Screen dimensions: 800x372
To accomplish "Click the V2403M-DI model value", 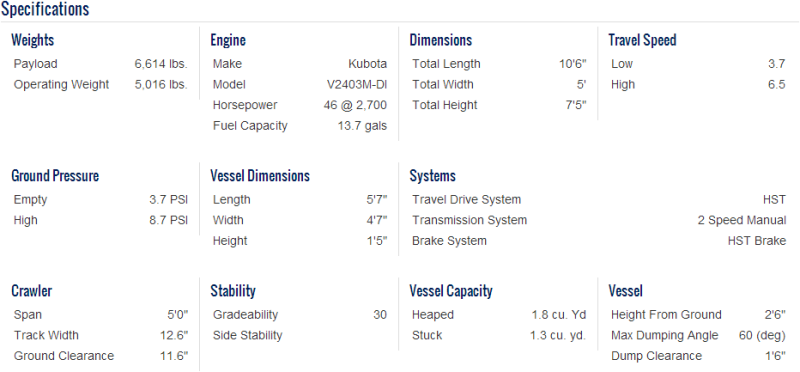I will 357,84.
